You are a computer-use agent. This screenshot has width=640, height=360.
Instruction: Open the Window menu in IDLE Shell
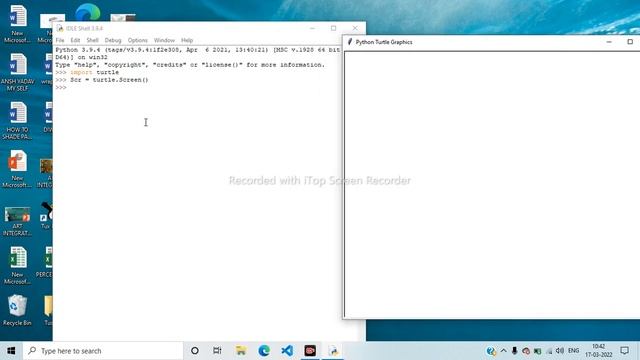tap(164, 40)
